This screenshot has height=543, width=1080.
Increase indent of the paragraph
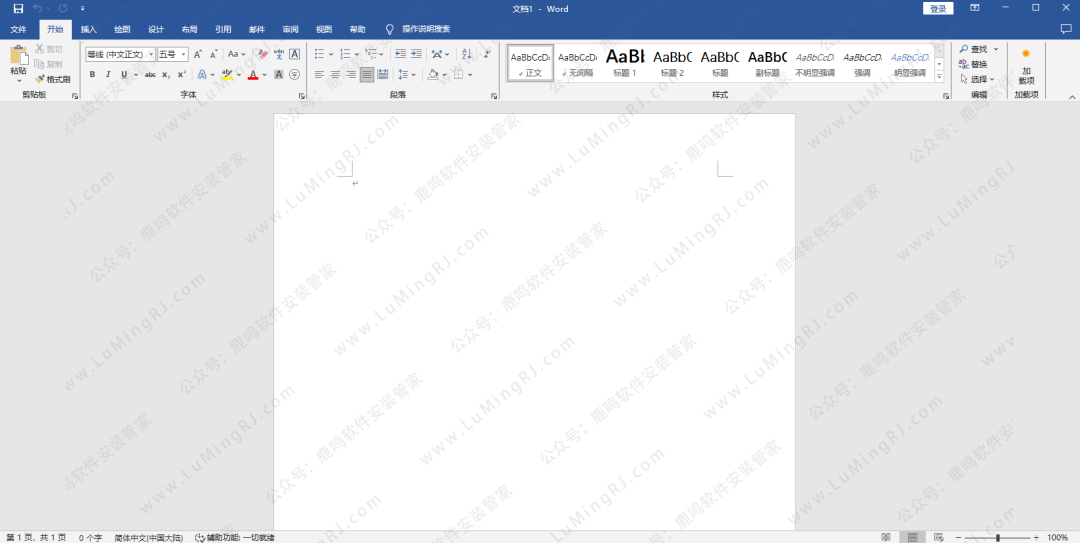[415, 54]
